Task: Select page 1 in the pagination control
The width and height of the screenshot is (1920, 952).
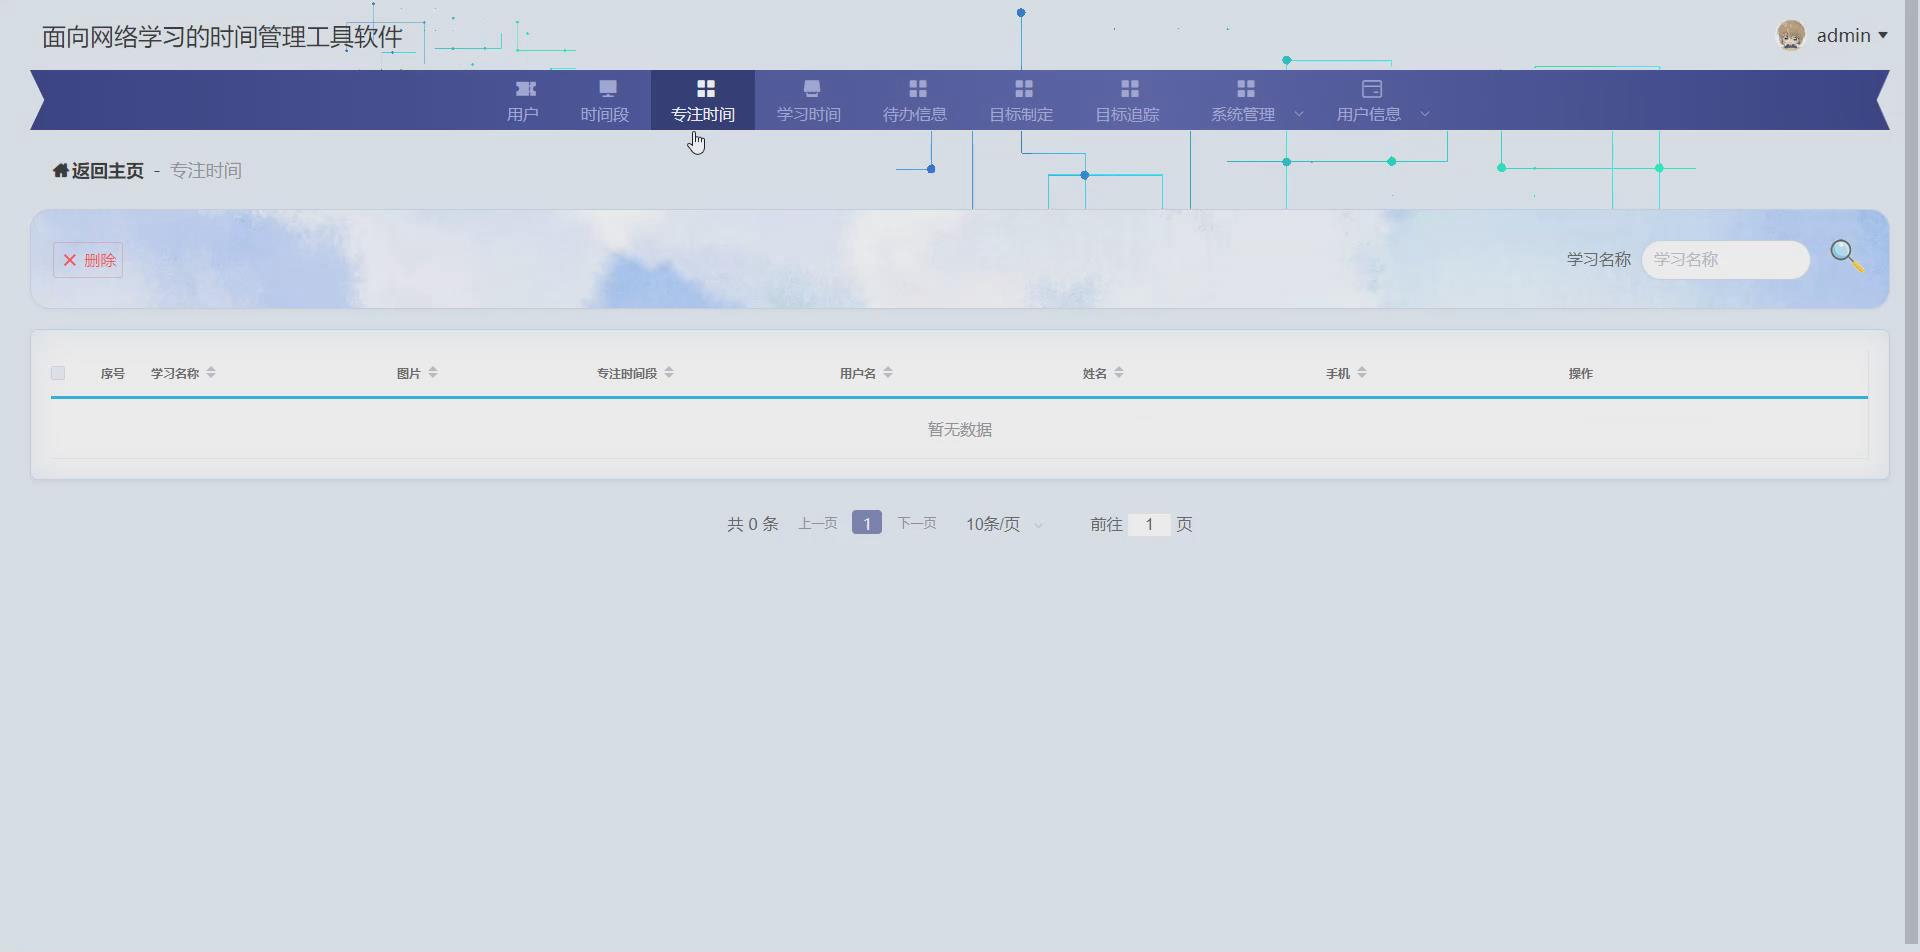Action: 866,521
